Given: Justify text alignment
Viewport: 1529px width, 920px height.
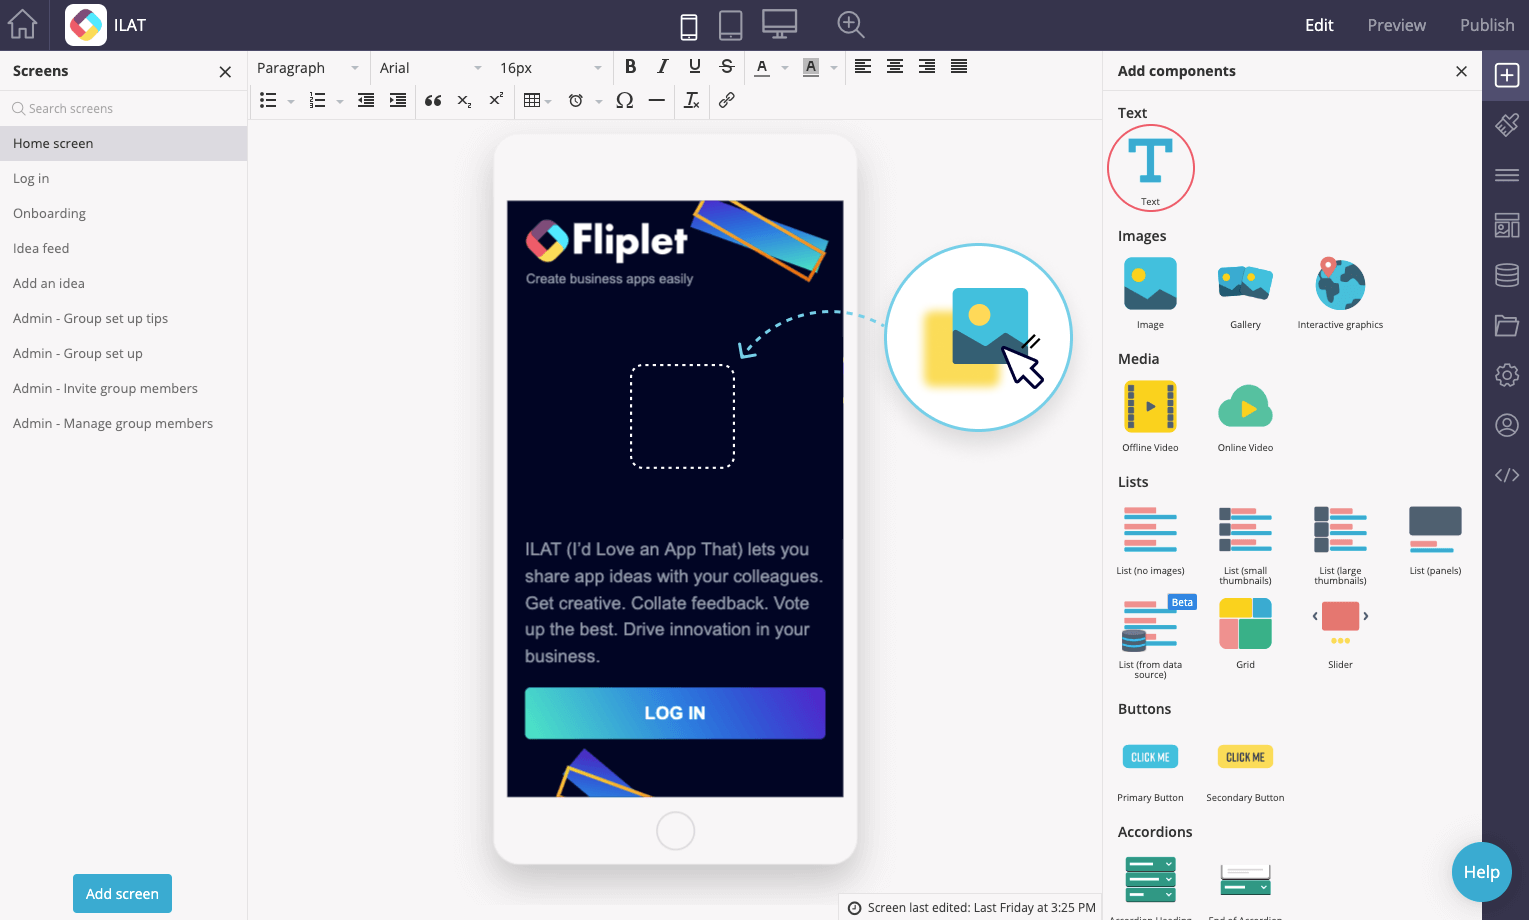Looking at the screenshot, I should 959,67.
